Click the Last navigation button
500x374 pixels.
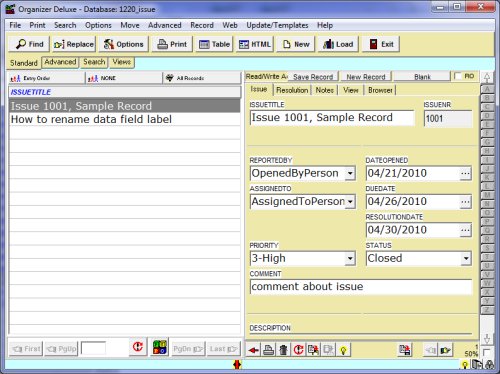tap(223, 349)
